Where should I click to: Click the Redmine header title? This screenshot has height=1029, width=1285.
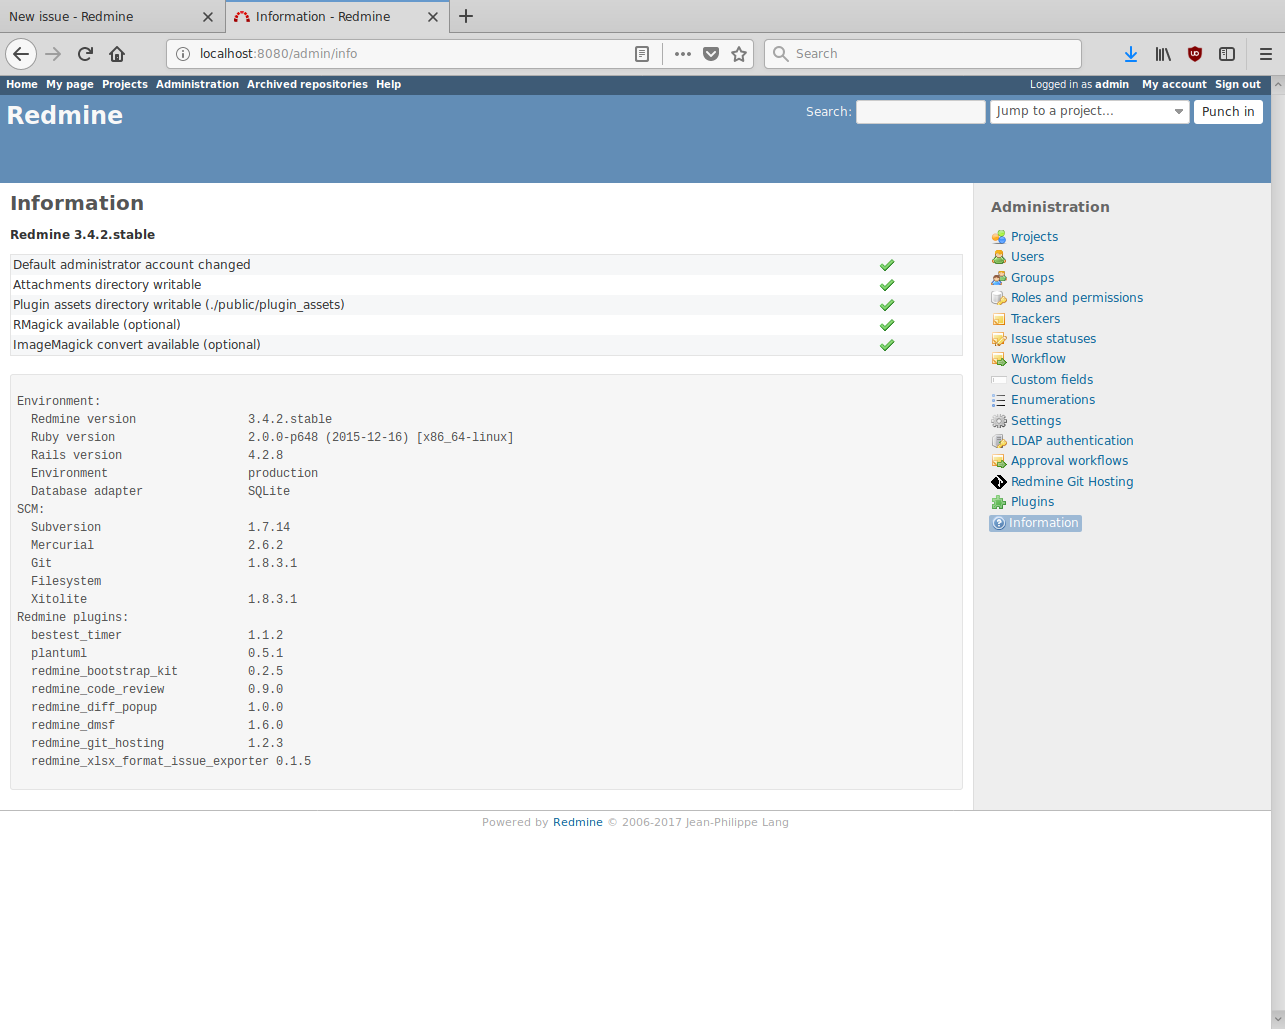coord(65,115)
